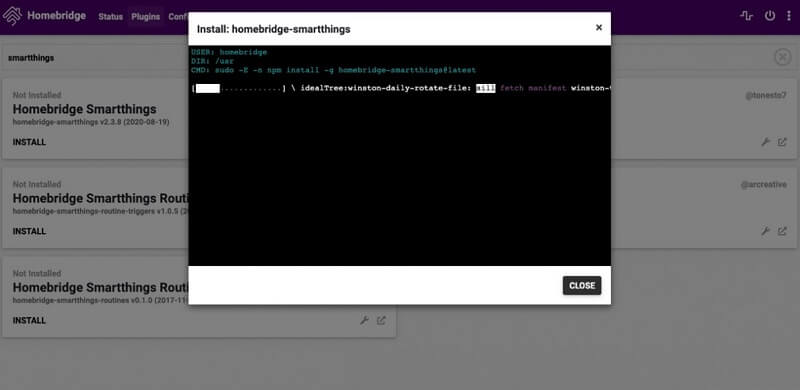Click the install progress bar in terminal

pos(239,88)
